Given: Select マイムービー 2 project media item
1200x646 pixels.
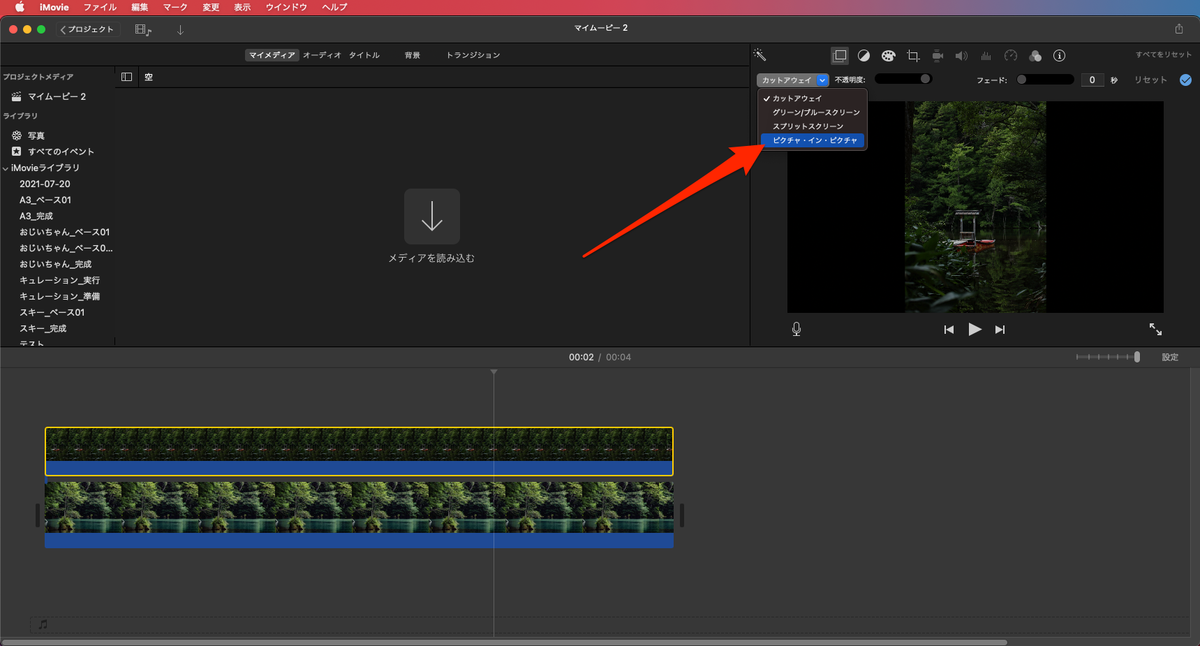Looking at the screenshot, I should click(57, 97).
